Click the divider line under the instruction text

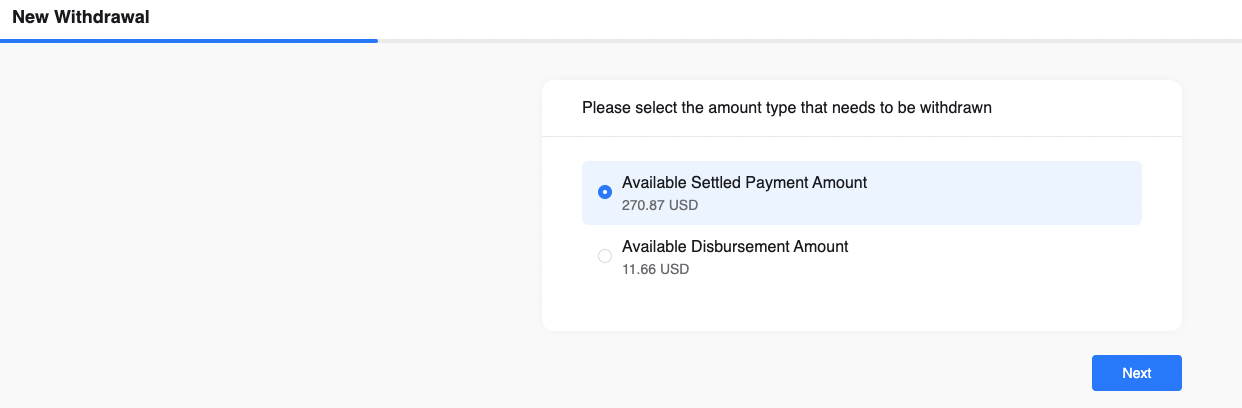coord(860,136)
